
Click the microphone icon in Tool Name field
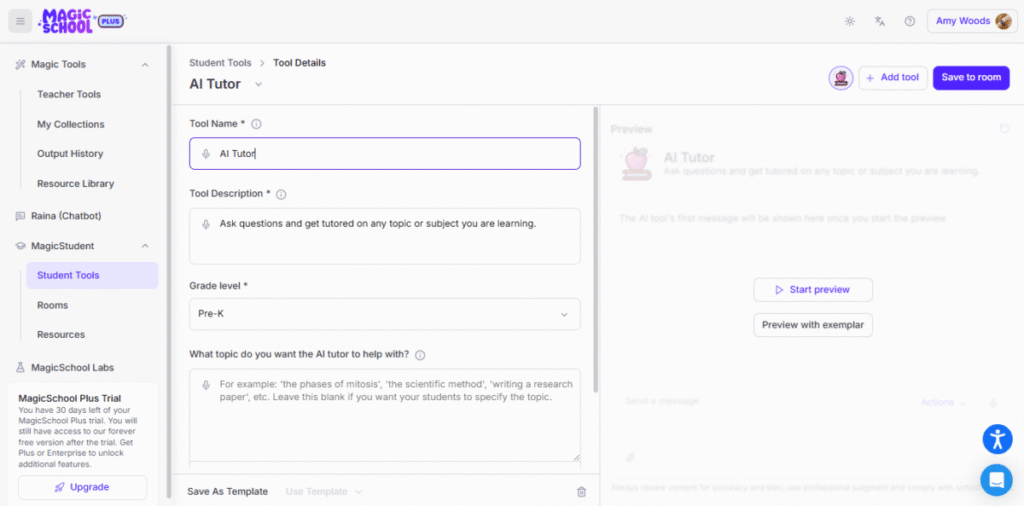pos(206,154)
